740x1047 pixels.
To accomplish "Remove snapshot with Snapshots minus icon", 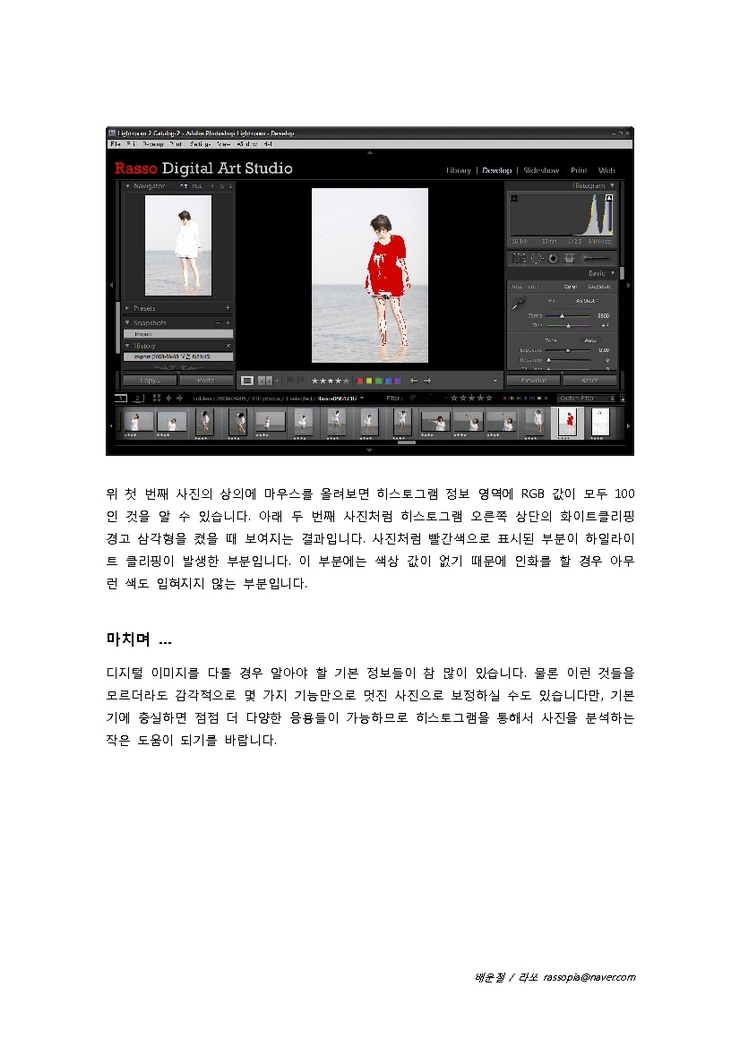I will pos(218,323).
